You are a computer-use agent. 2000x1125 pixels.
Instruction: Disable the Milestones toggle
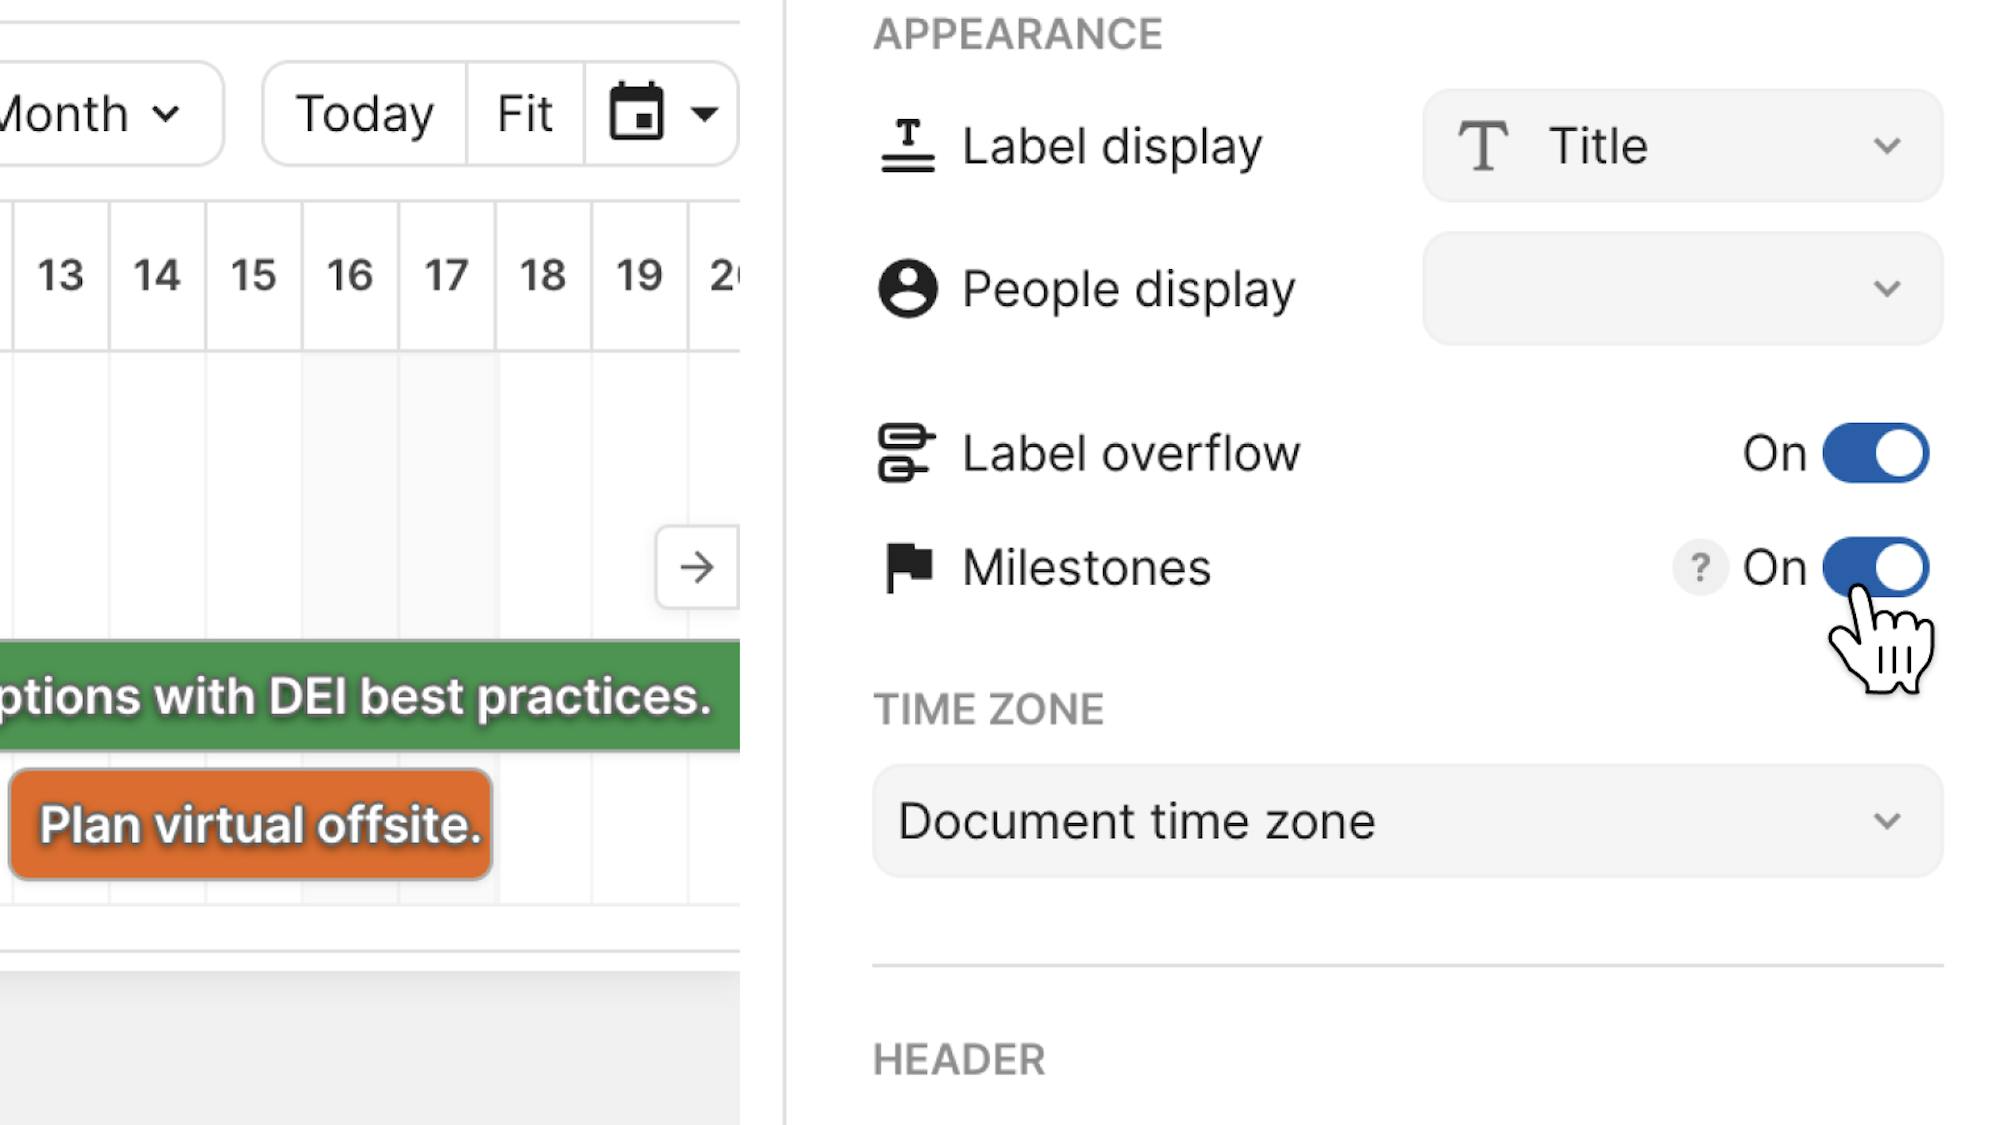tap(1875, 567)
